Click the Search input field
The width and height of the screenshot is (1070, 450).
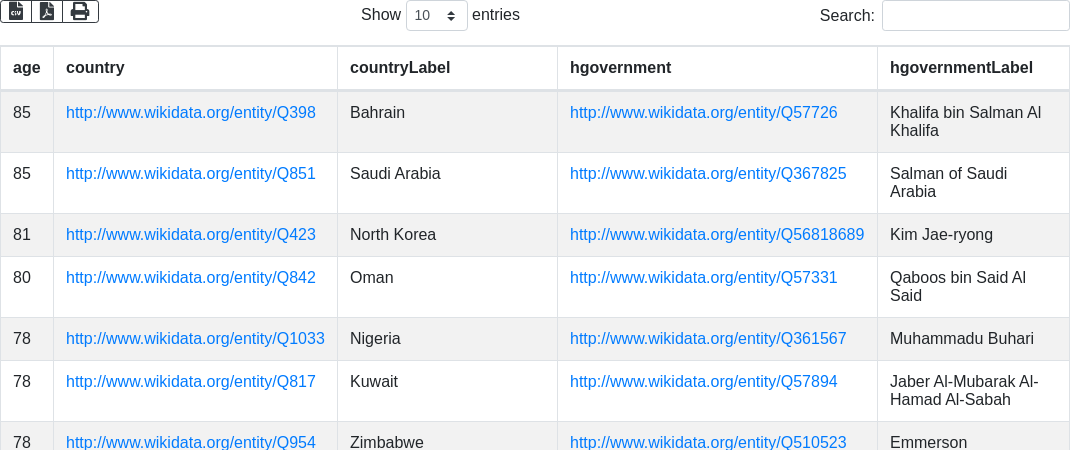tap(975, 15)
